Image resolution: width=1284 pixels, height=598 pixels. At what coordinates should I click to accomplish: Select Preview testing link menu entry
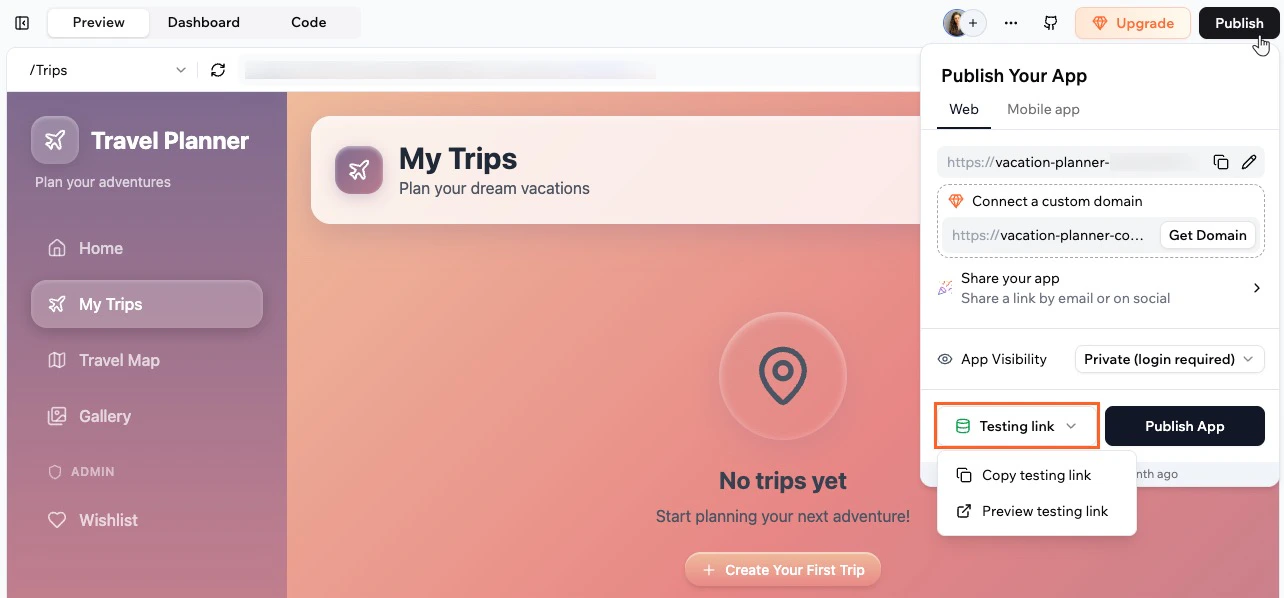pyautogui.click(x=1037, y=511)
